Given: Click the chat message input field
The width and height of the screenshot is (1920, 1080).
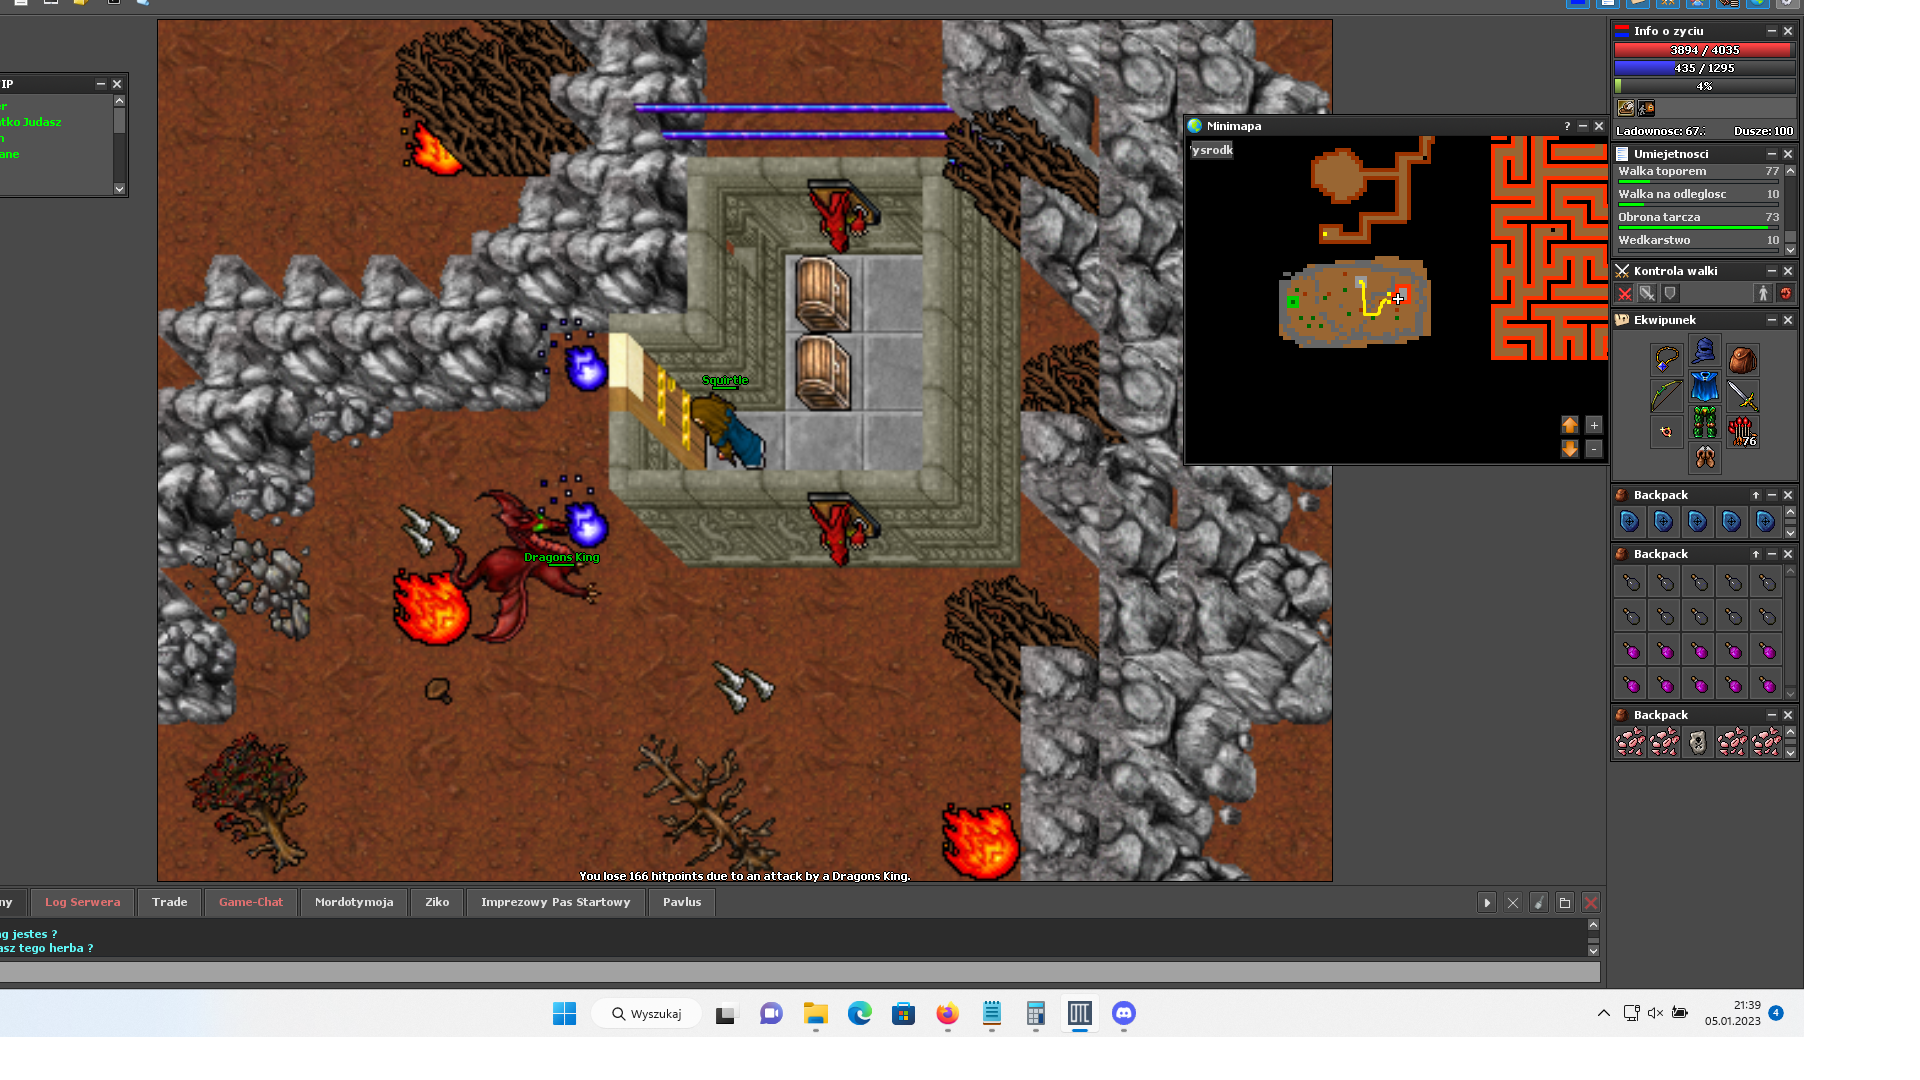Looking at the screenshot, I should (800, 972).
